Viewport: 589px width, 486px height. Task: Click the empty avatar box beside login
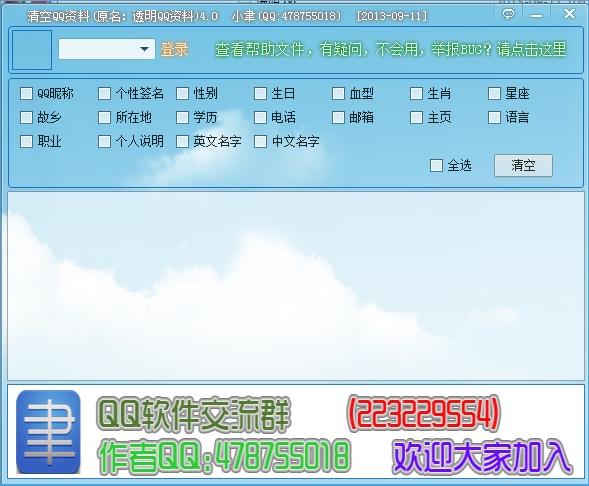(x=32, y=50)
